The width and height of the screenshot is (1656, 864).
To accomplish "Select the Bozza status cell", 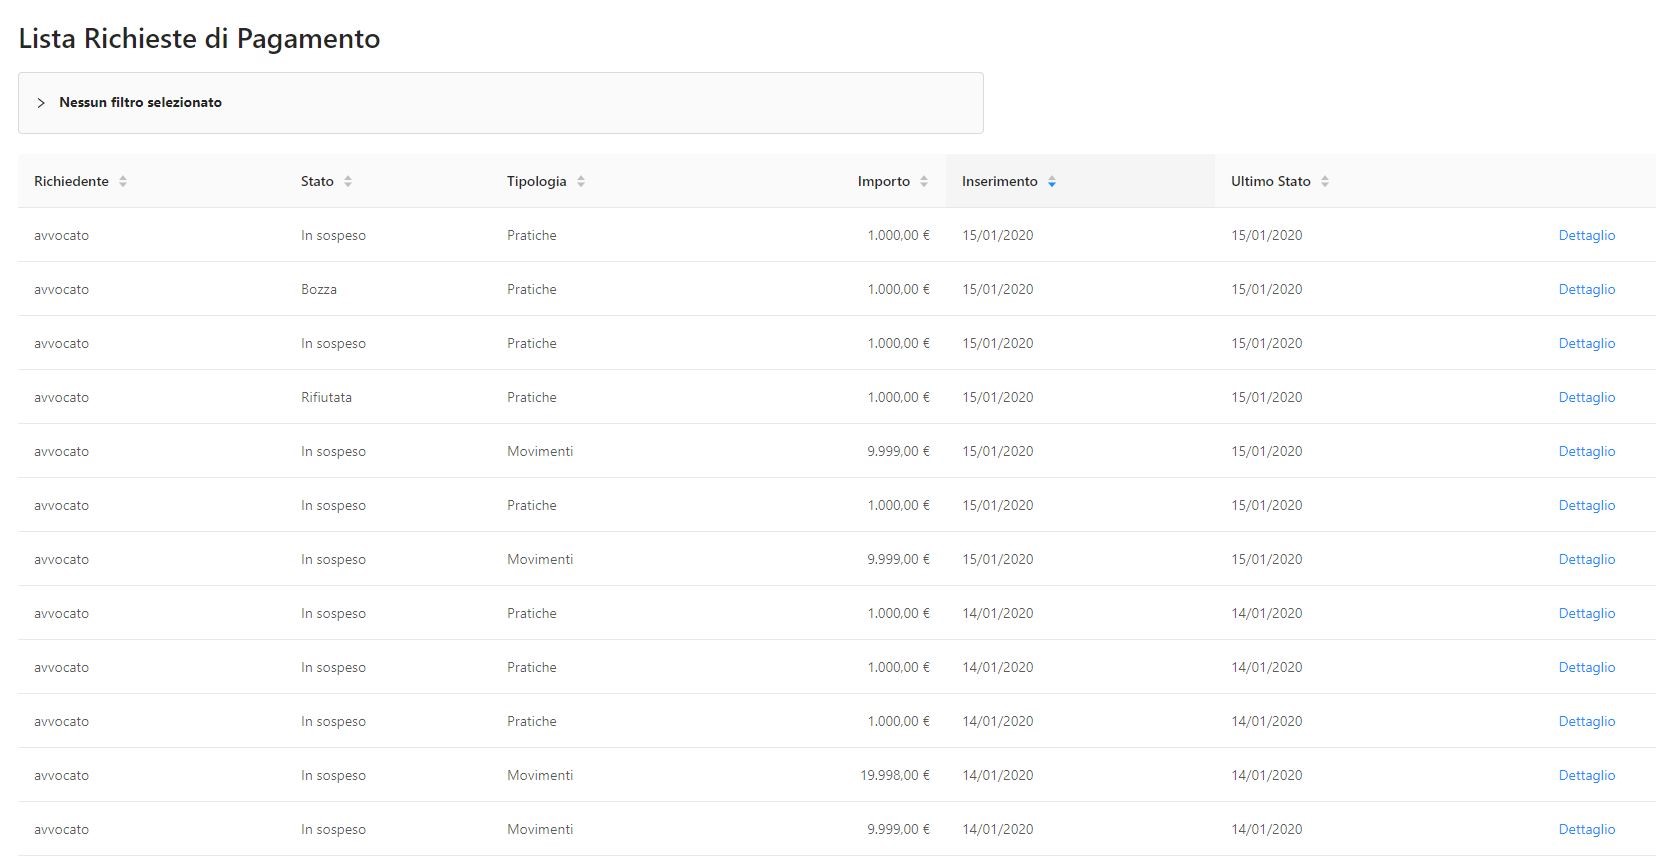I will [x=319, y=289].
